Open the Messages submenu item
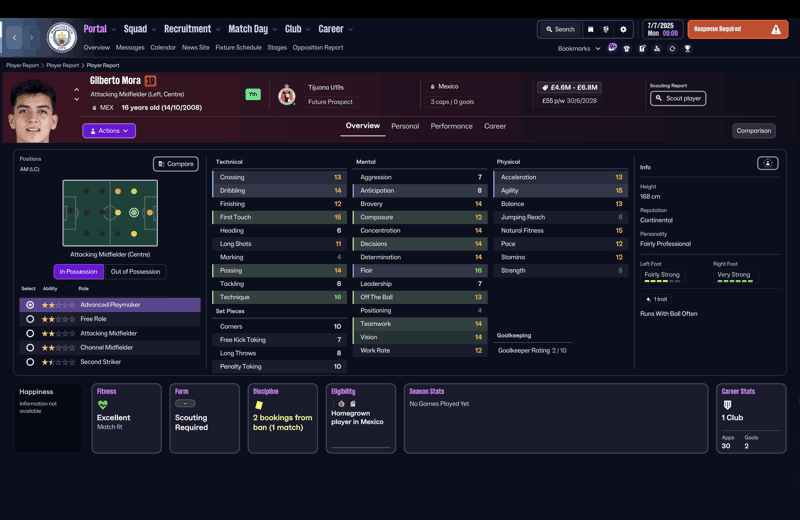Image resolution: width=800 pixels, height=520 pixels. [130, 47]
